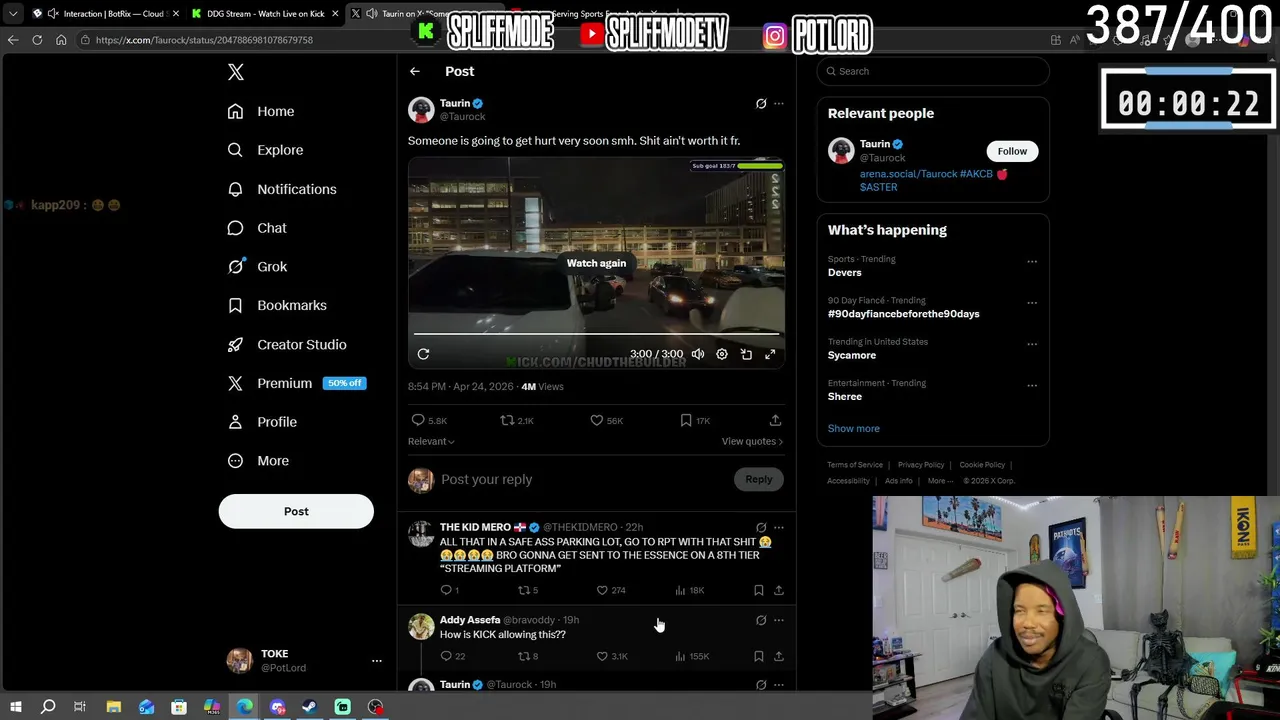View analytics for Addy Assefa's reply 155K
Screen dimensions: 1280x720
pyautogui.click(x=692, y=656)
